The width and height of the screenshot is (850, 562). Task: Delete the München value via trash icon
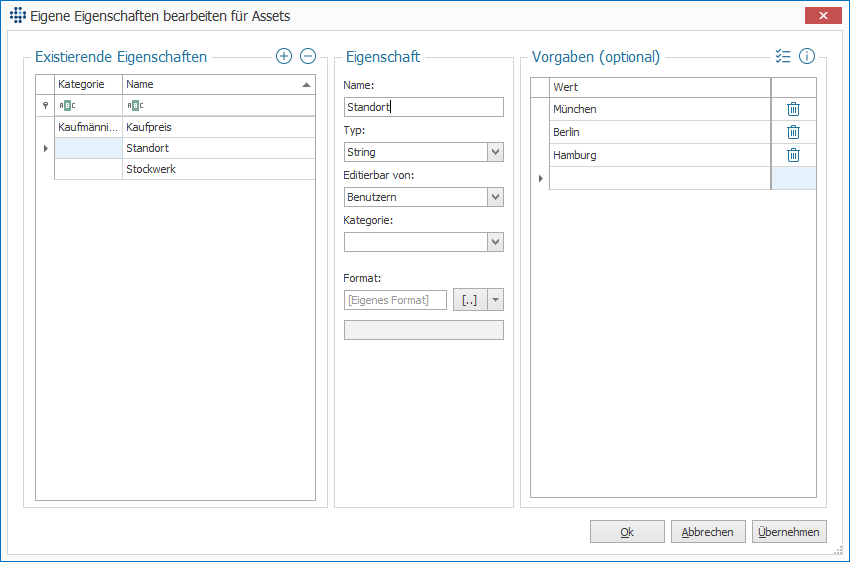pos(793,109)
